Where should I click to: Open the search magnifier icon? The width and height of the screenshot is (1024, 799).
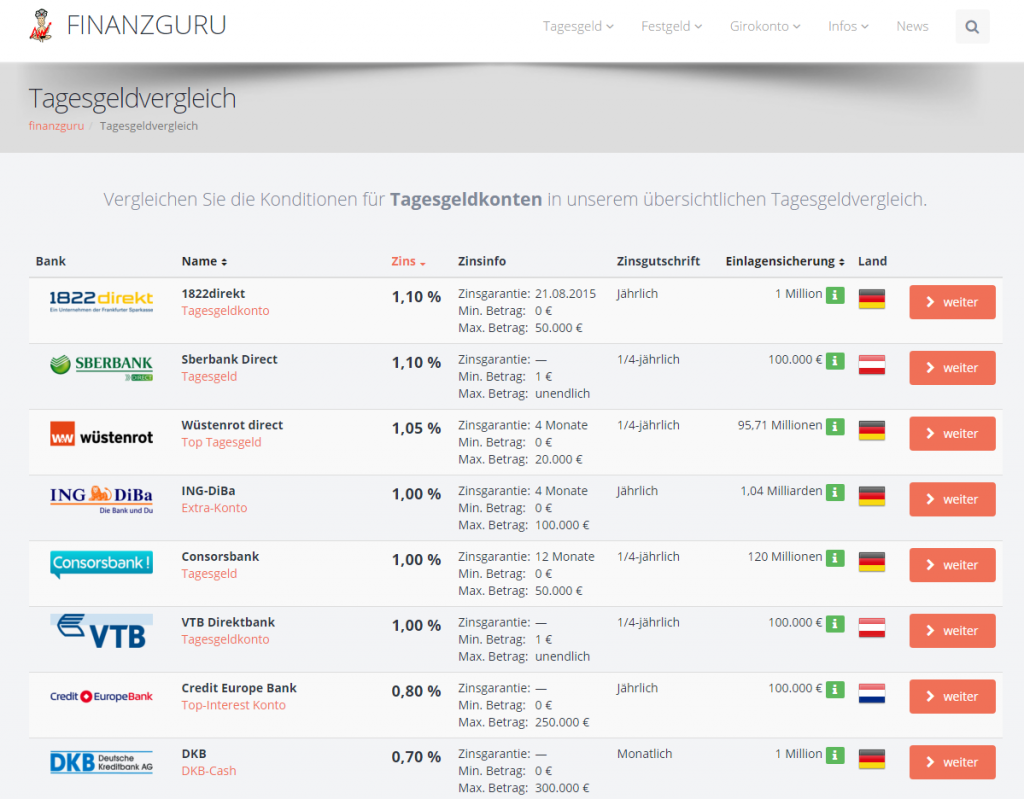(x=972, y=27)
